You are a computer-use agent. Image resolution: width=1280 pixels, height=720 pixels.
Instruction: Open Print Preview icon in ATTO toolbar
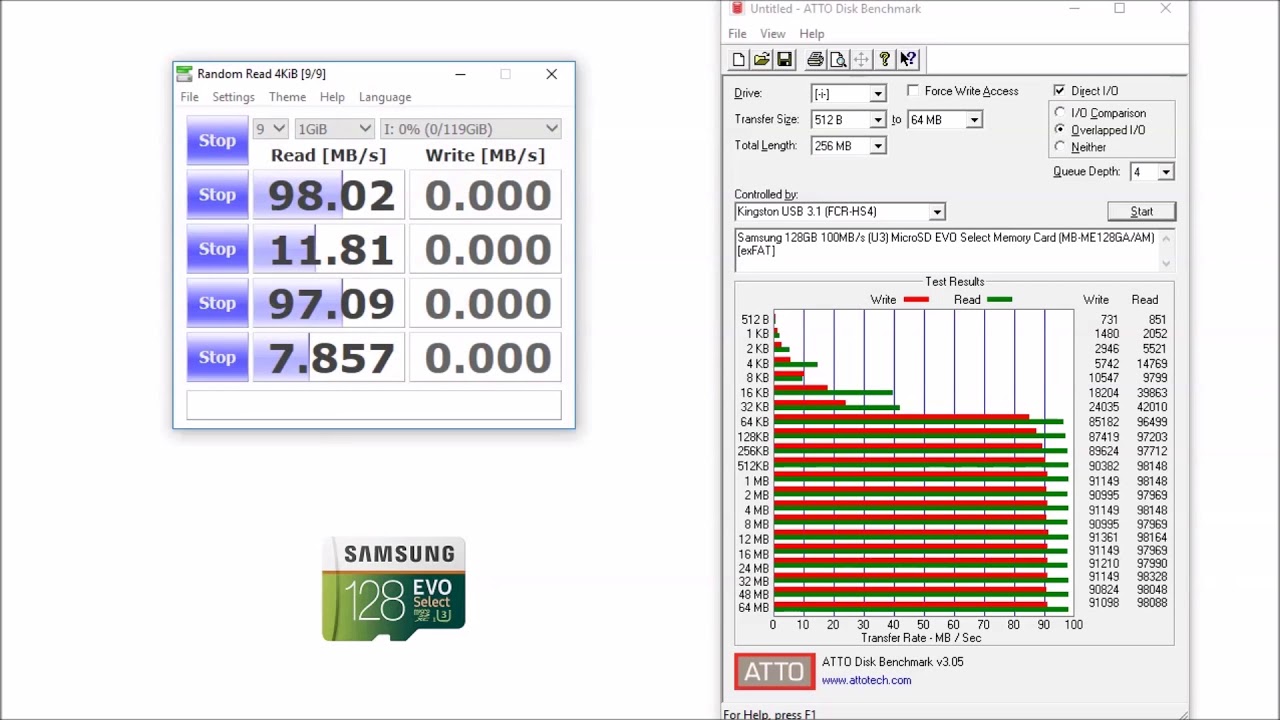(x=838, y=60)
